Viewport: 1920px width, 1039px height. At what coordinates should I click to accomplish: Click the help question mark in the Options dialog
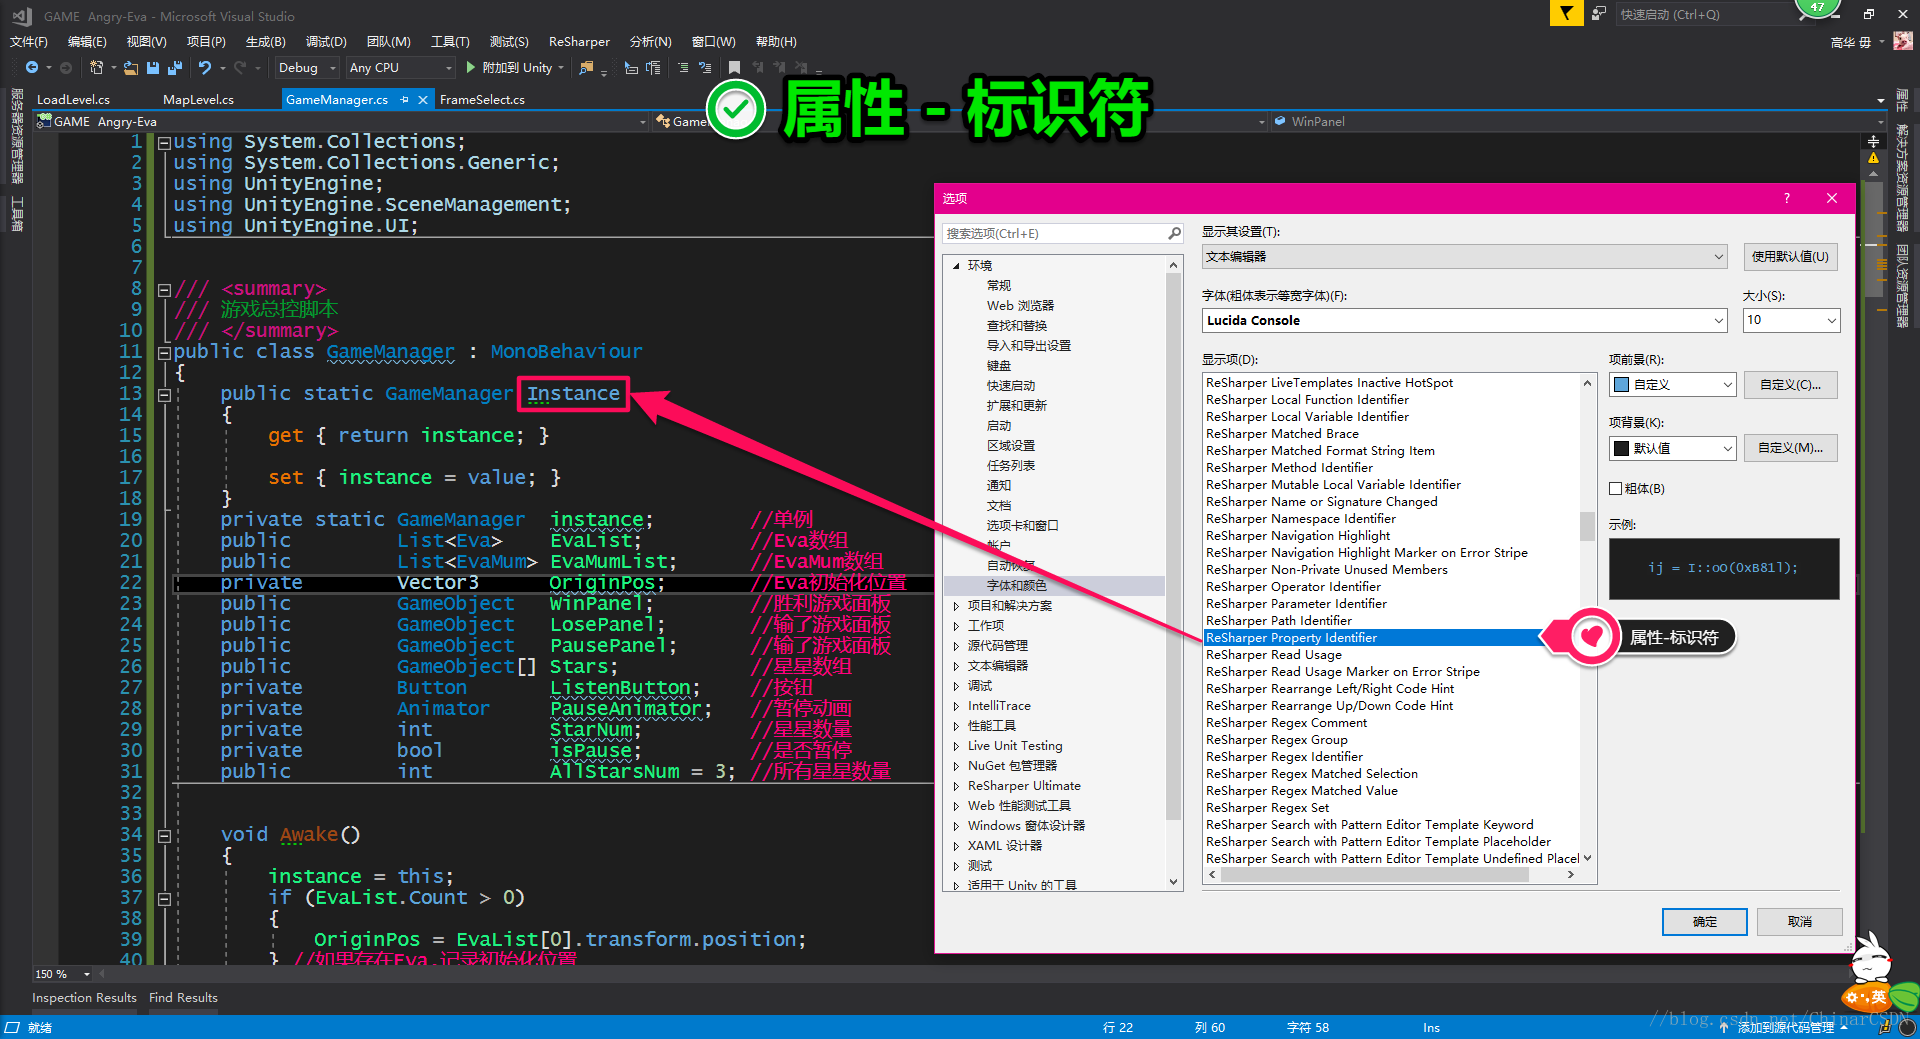coord(1787,198)
